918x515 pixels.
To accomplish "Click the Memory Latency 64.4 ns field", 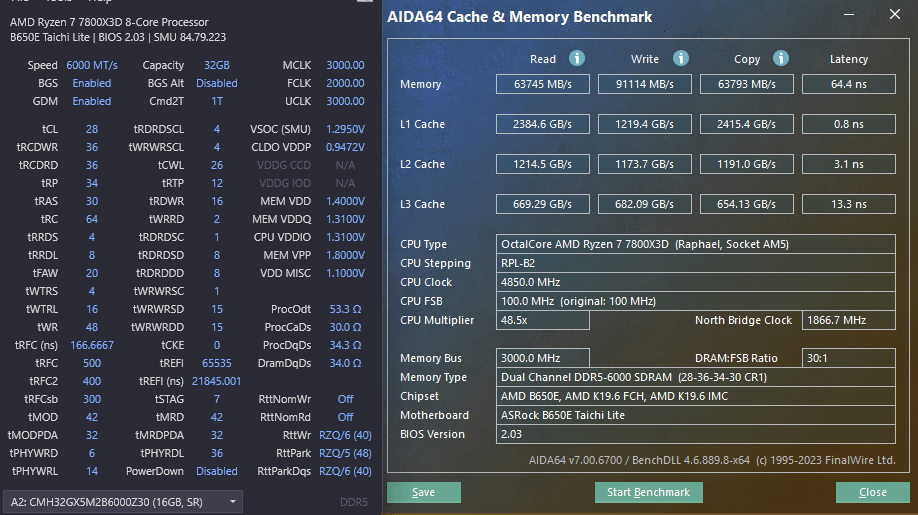I will [848, 84].
